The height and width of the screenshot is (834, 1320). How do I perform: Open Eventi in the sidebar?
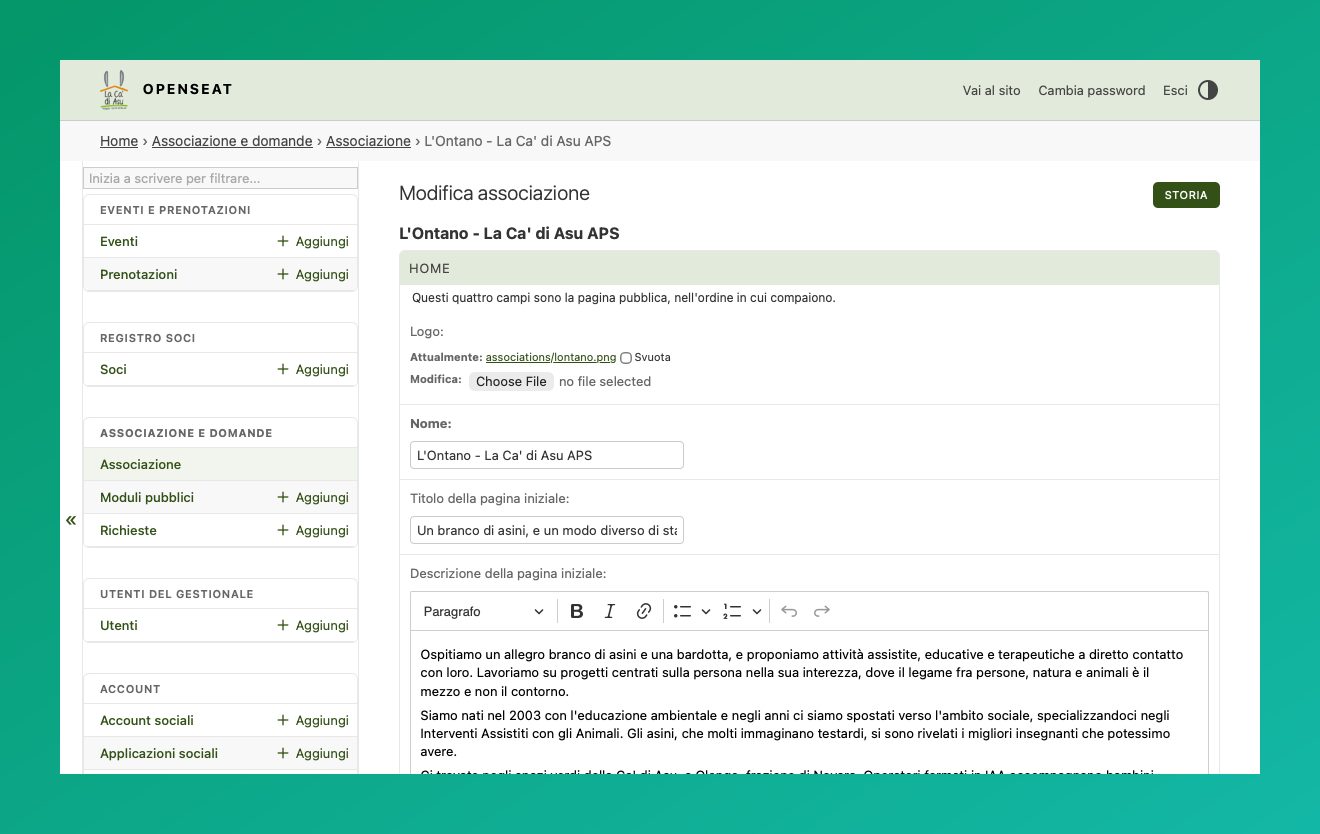(119, 241)
